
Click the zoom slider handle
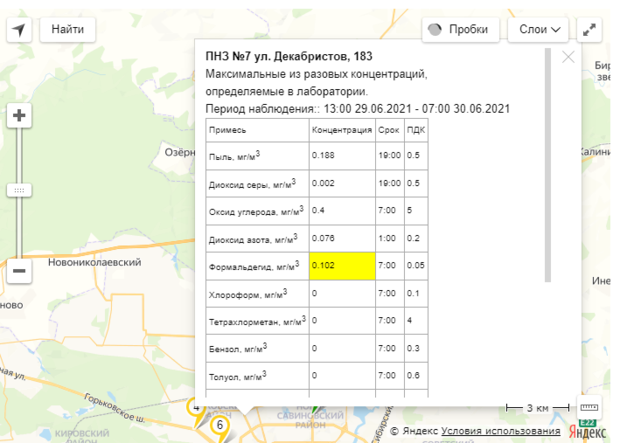click(19, 190)
